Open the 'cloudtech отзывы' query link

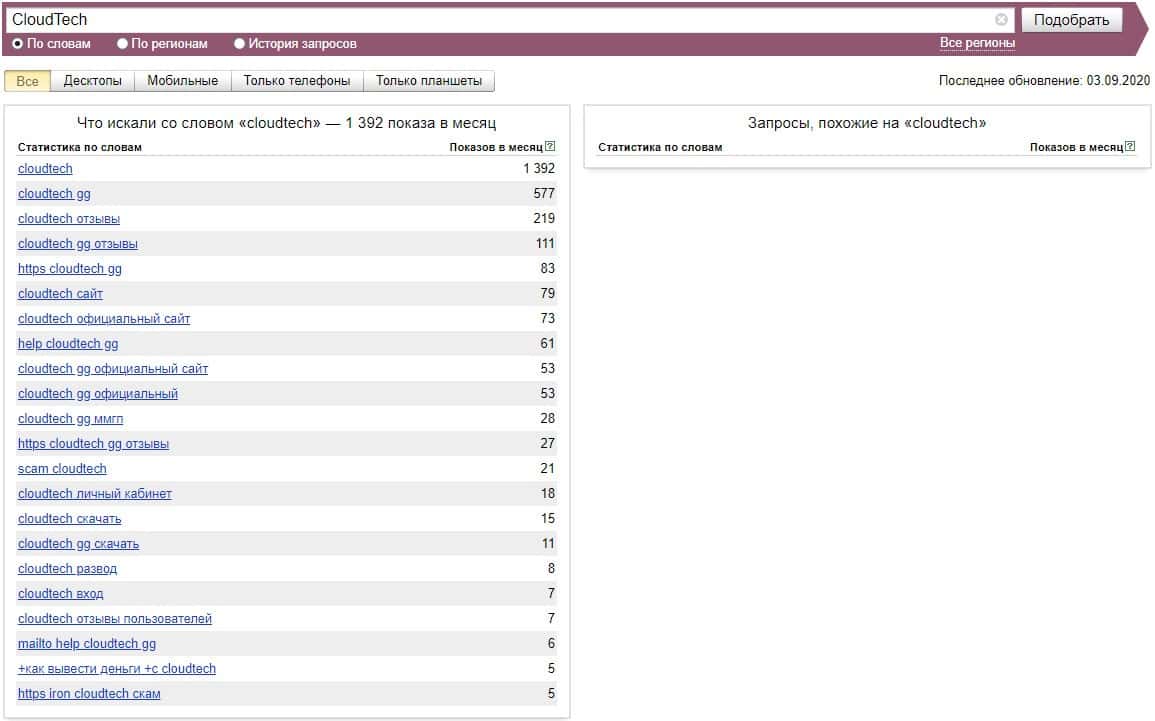click(69, 219)
